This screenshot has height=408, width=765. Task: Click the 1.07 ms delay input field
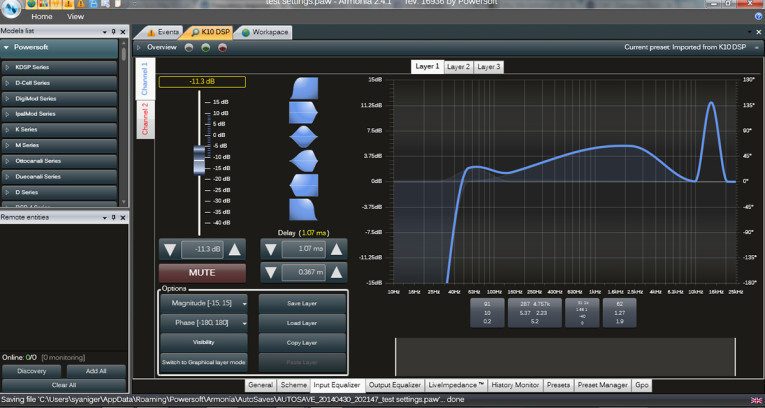(303, 249)
